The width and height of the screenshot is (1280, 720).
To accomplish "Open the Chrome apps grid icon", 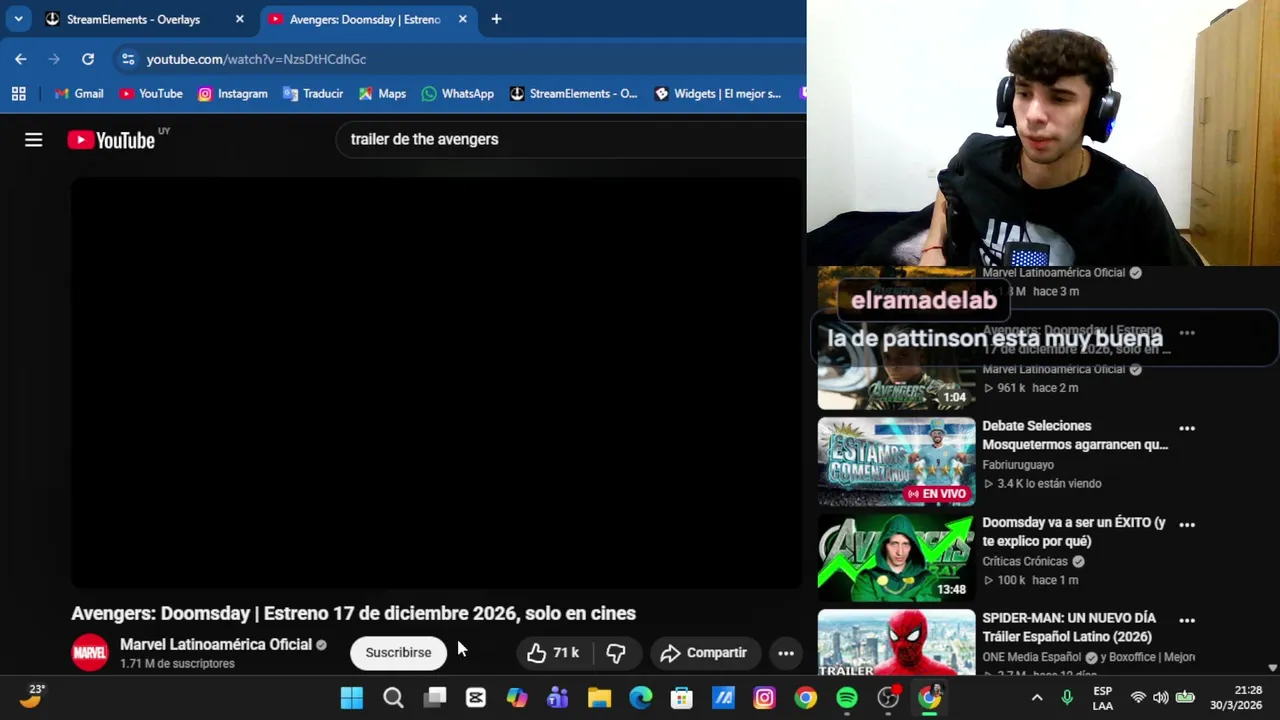I will [x=18, y=93].
